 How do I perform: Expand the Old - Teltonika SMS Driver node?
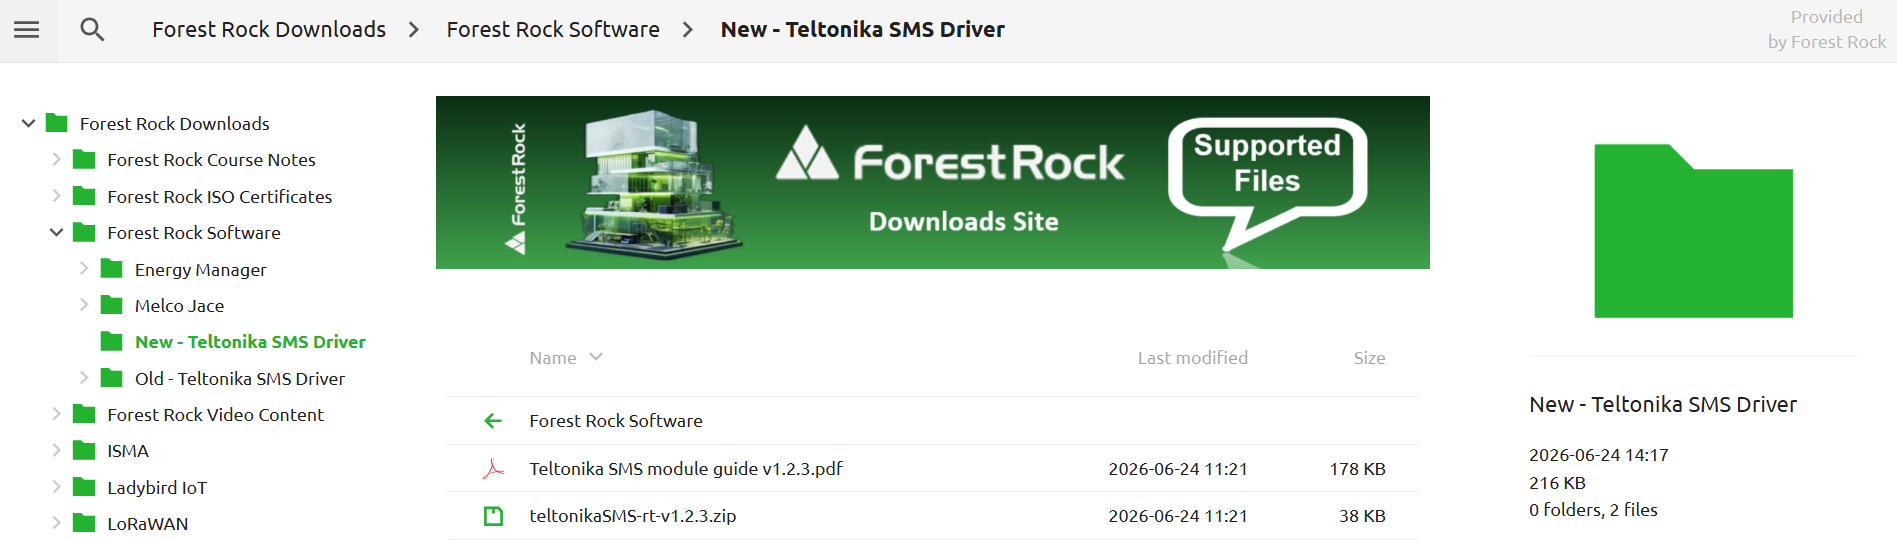coord(84,378)
